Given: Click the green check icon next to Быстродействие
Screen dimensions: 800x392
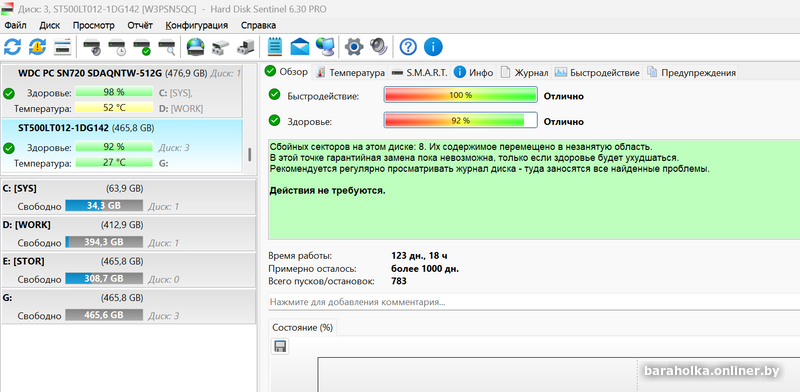Looking at the screenshot, I should [274, 95].
